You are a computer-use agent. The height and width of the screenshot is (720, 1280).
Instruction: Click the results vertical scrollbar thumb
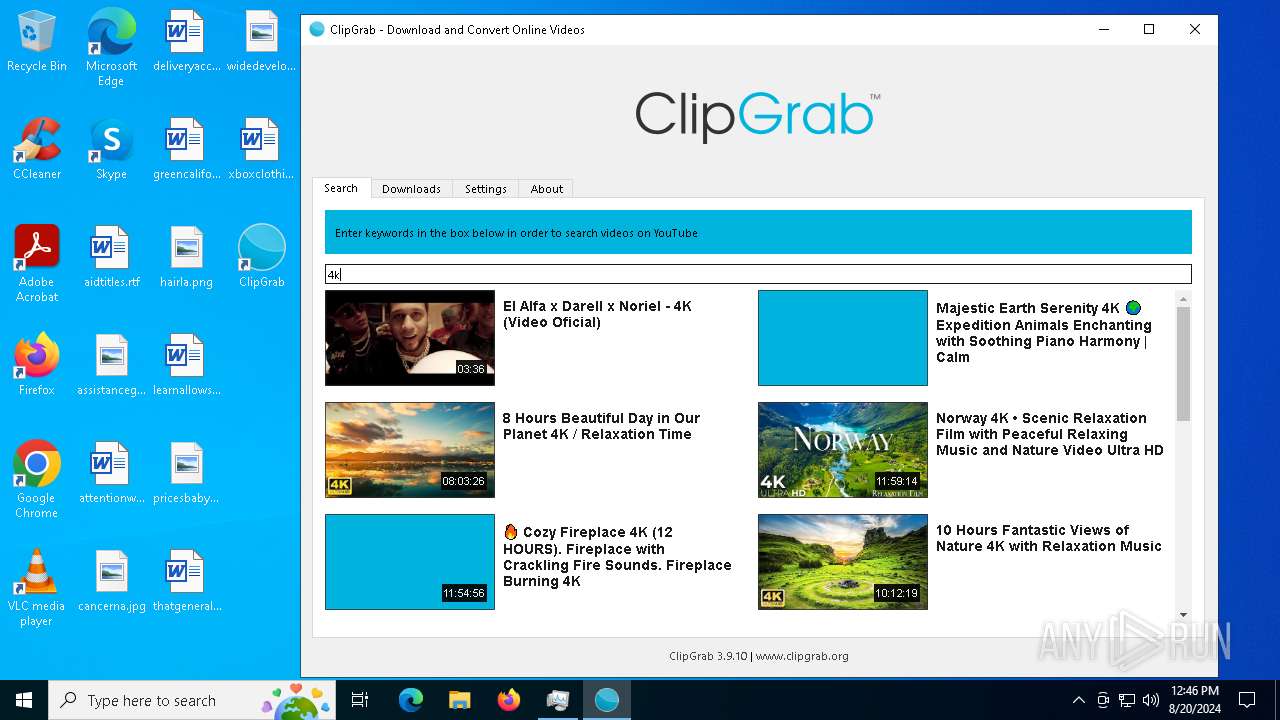click(x=1183, y=364)
